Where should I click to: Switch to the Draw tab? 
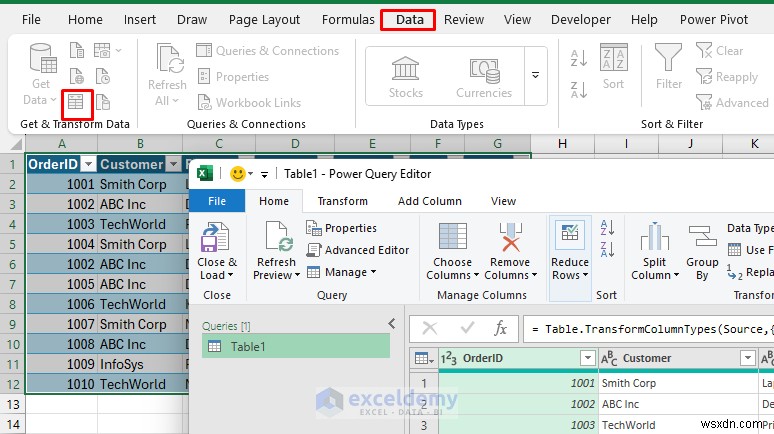pyautogui.click(x=192, y=20)
